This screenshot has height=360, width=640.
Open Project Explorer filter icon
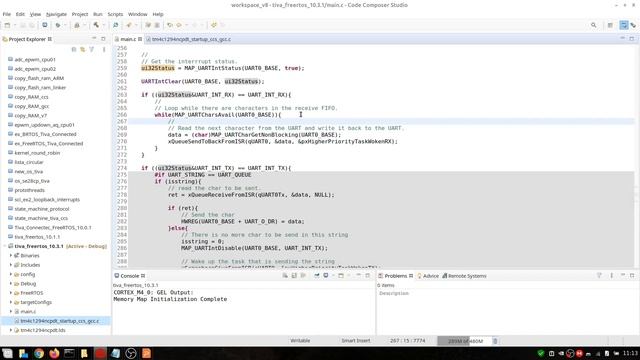coord(92,49)
